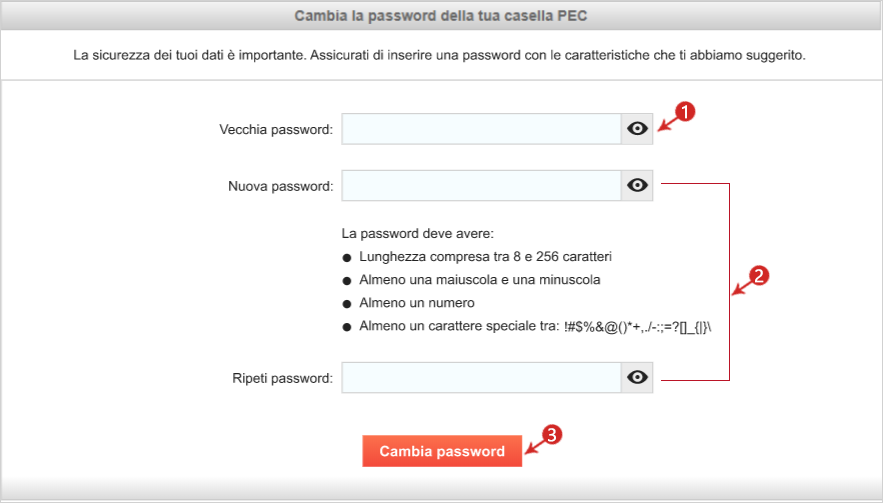Click the security notice sentence below the header
The height and width of the screenshot is (503, 883).
(439, 55)
